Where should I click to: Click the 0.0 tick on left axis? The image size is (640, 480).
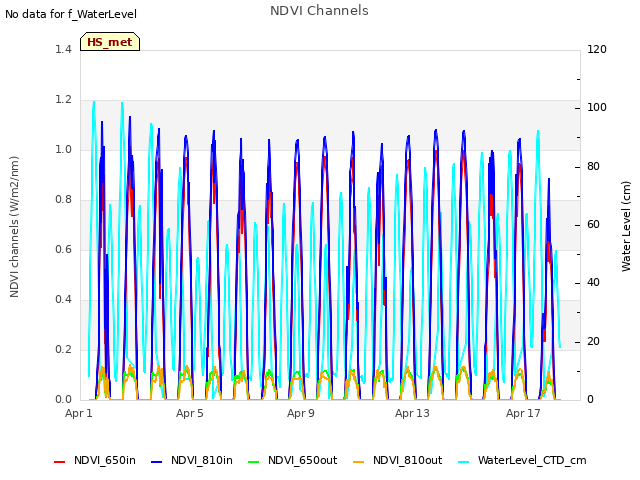(x=63, y=400)
